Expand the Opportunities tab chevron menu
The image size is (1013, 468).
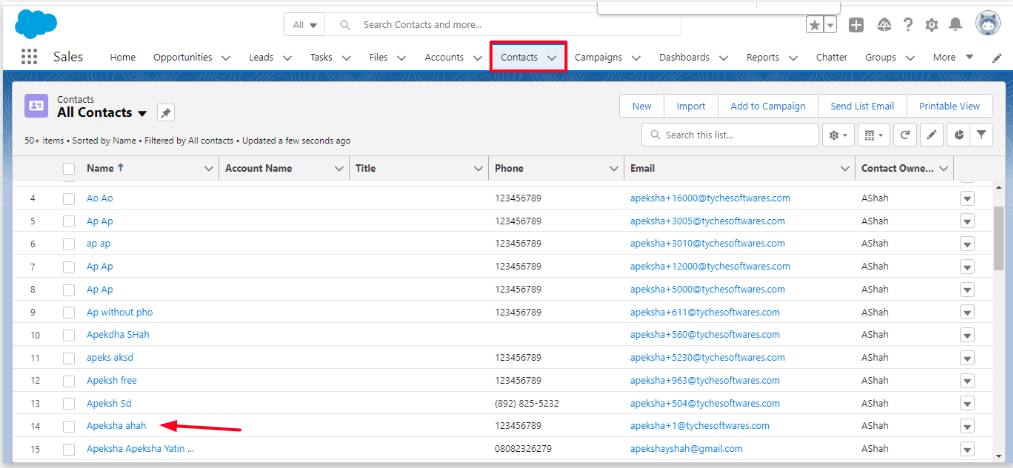click(x=226, y=58)
